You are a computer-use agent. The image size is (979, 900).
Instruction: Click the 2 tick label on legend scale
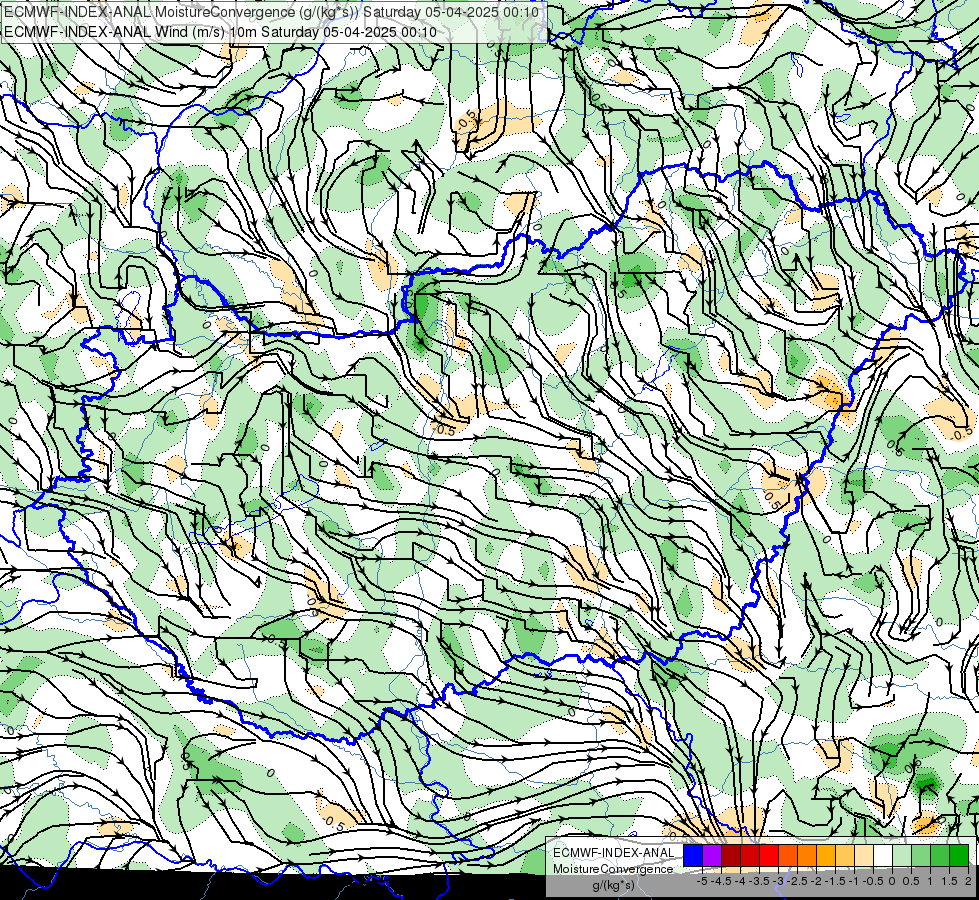968,881
